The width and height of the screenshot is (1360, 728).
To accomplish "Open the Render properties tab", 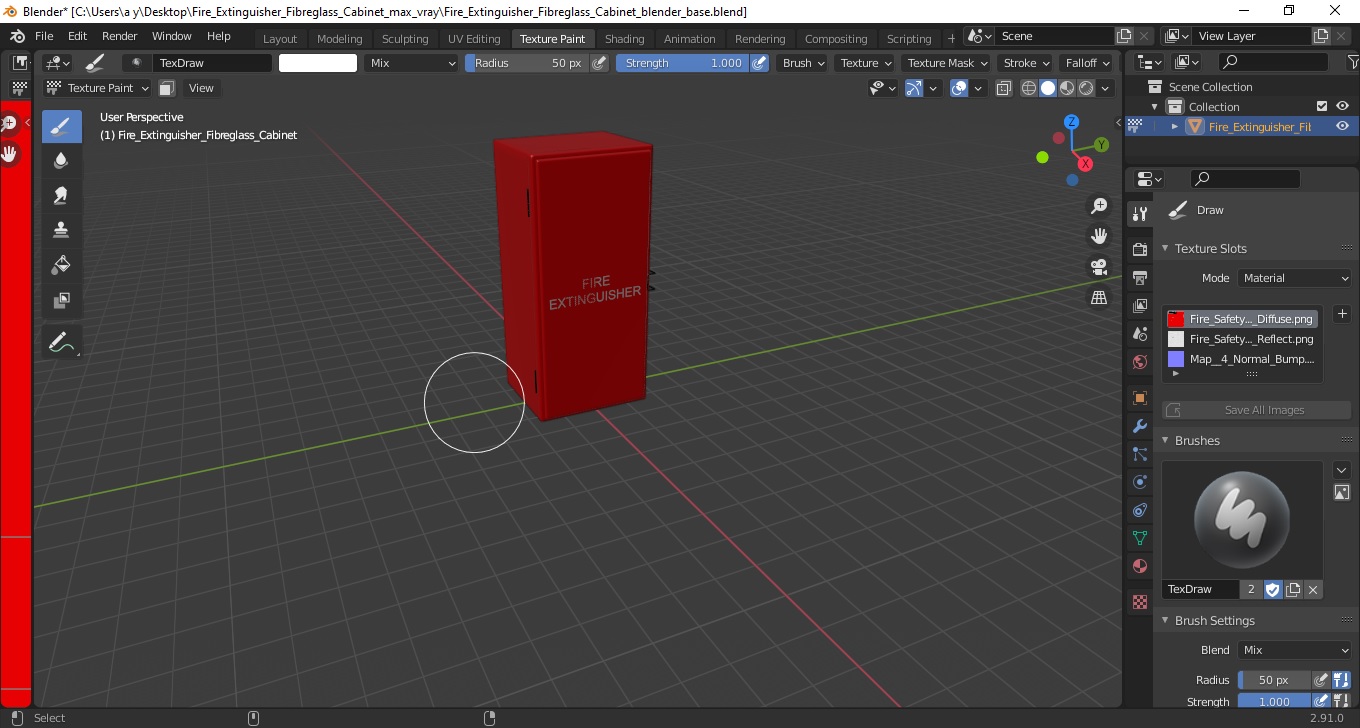I will click(1139, 249).
